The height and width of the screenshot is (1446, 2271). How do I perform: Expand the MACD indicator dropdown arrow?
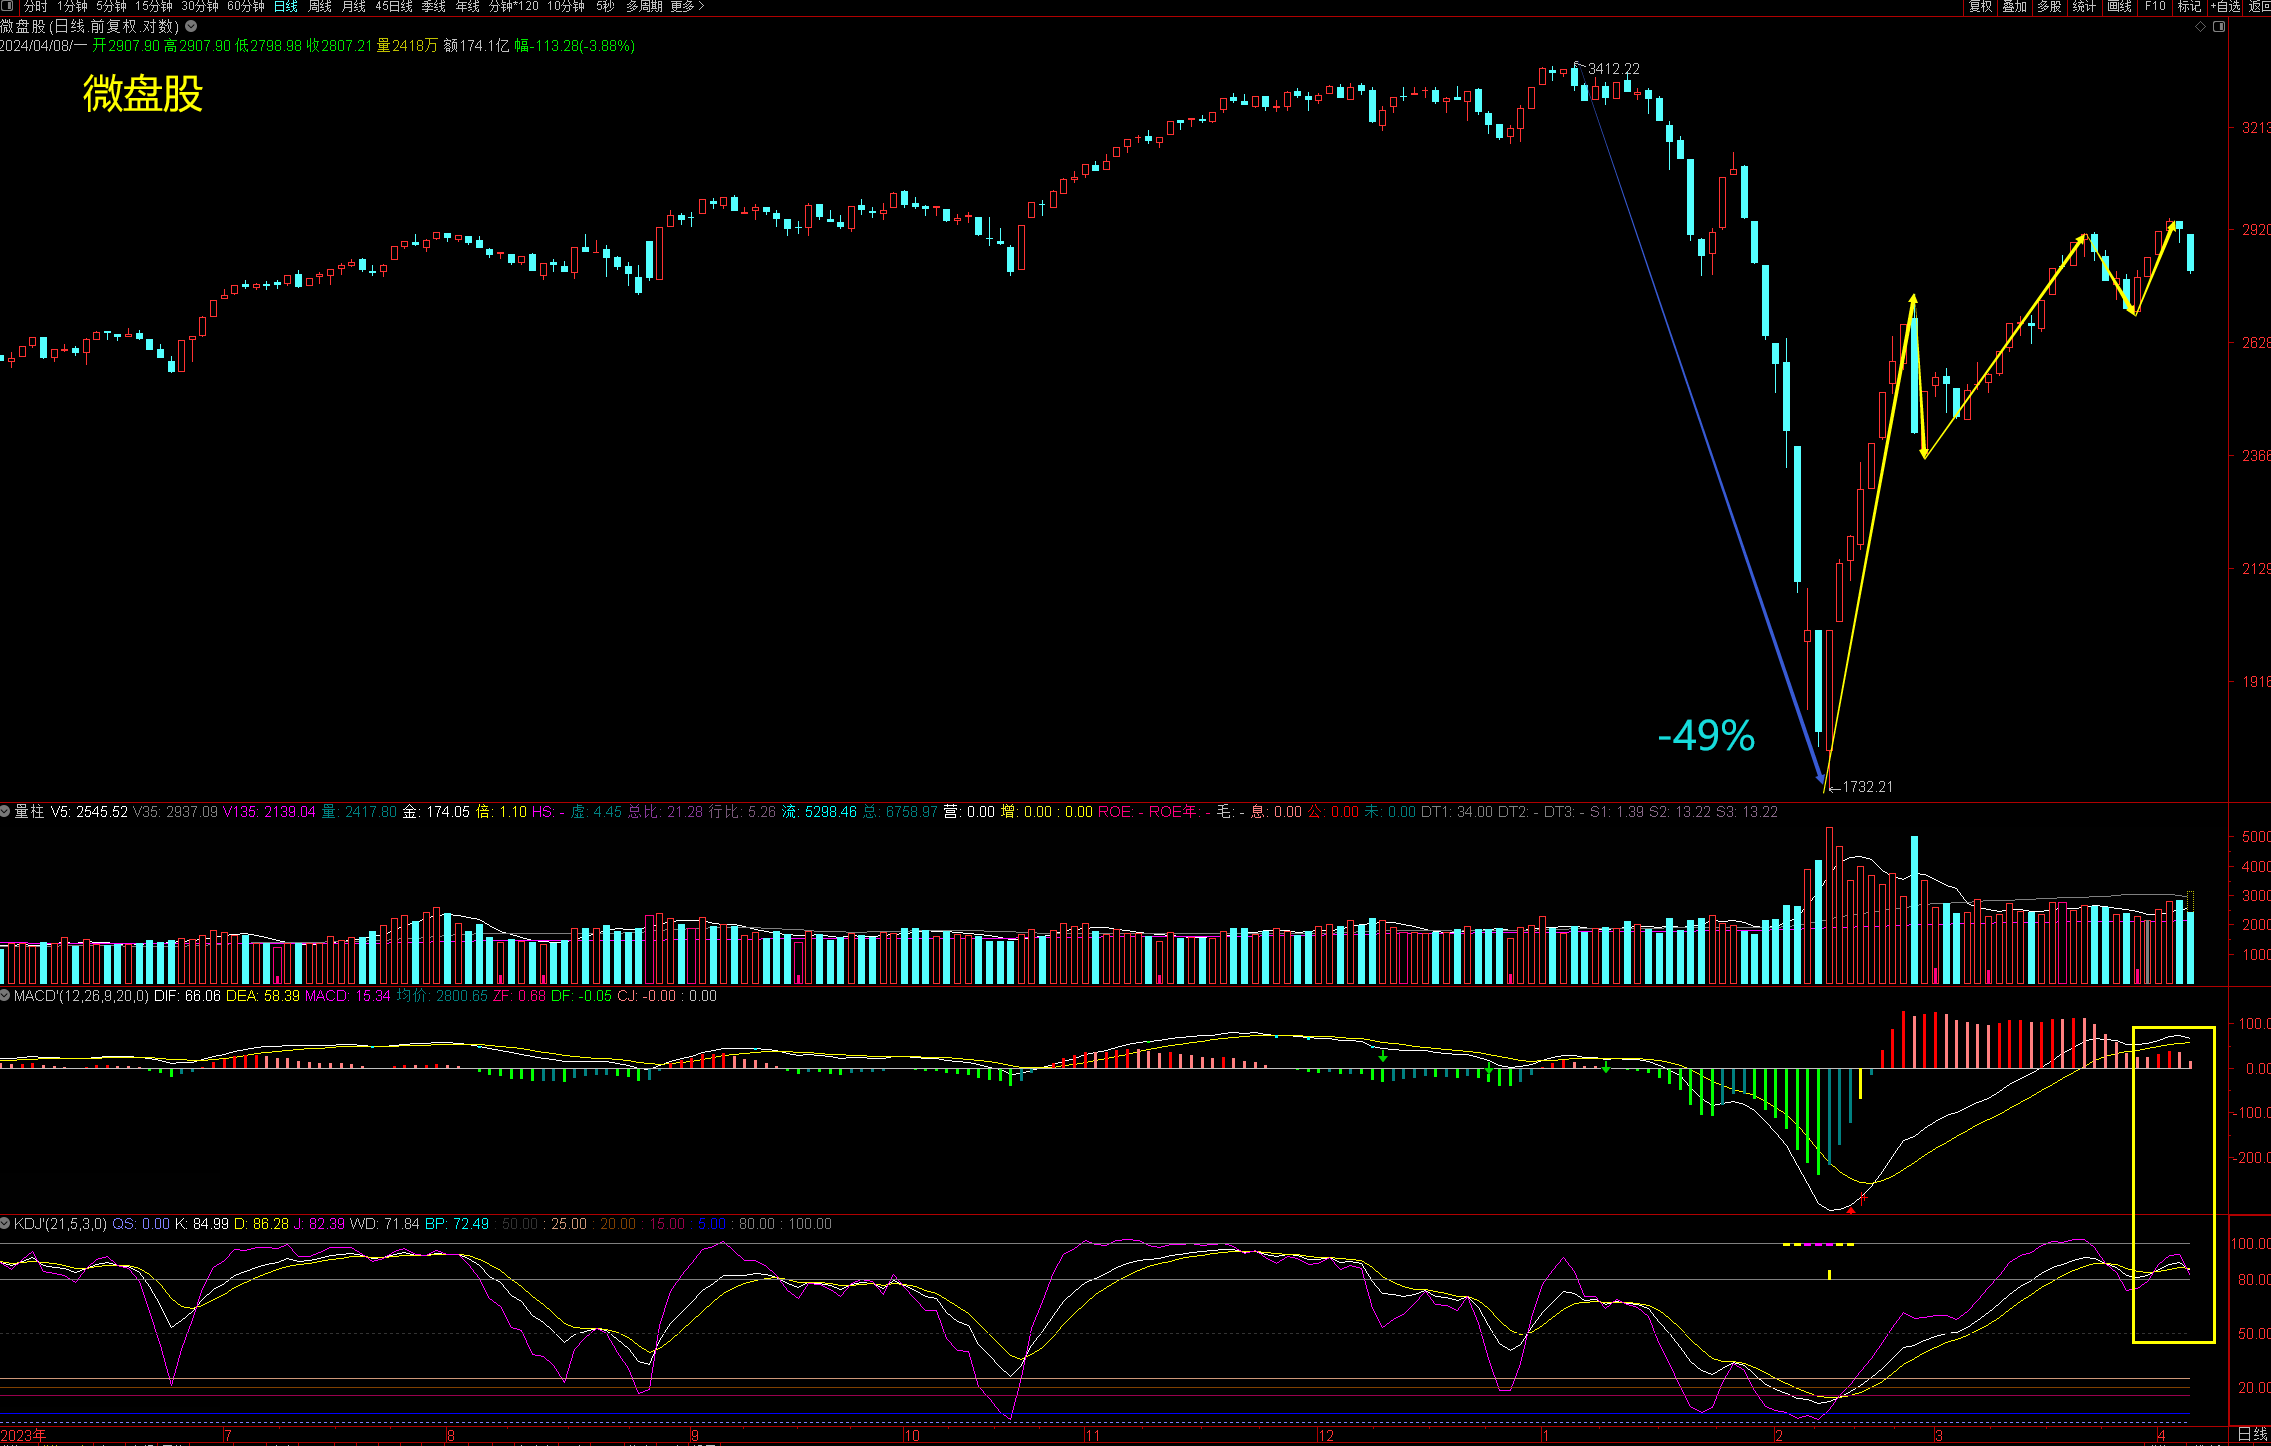coord(6,996)
